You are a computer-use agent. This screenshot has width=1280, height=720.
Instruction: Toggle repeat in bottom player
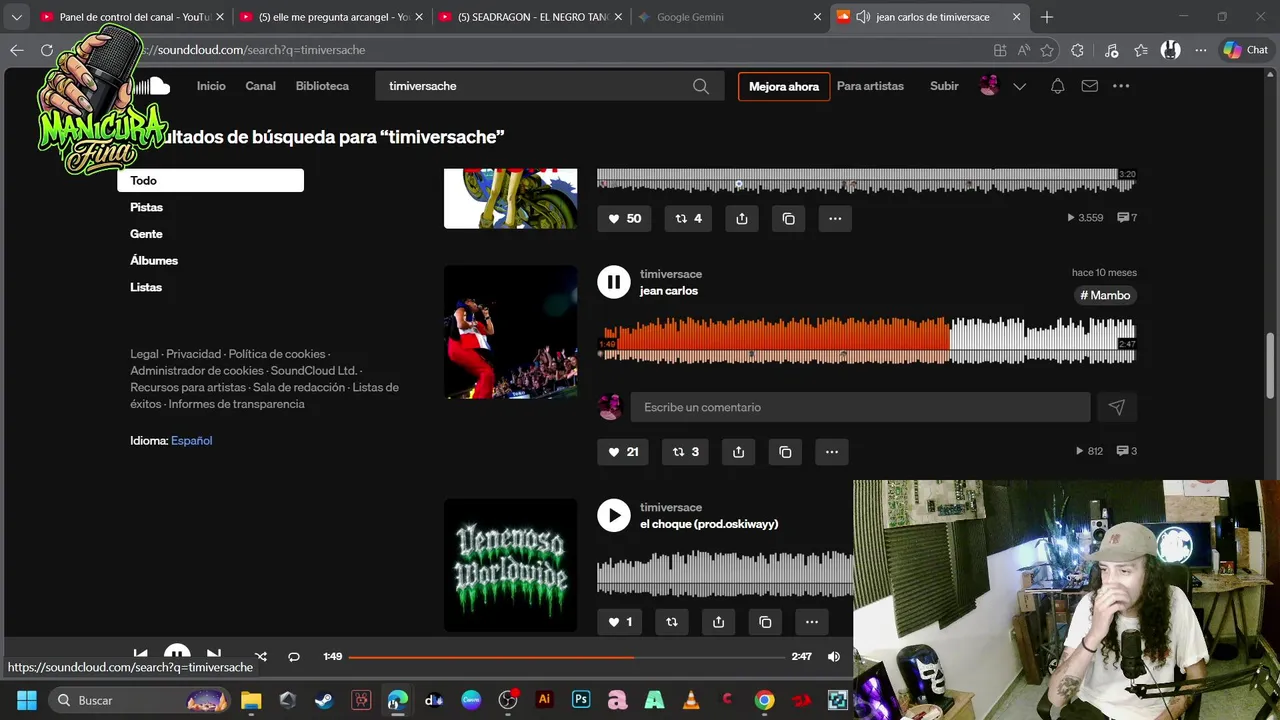click(x=294, y=657)
